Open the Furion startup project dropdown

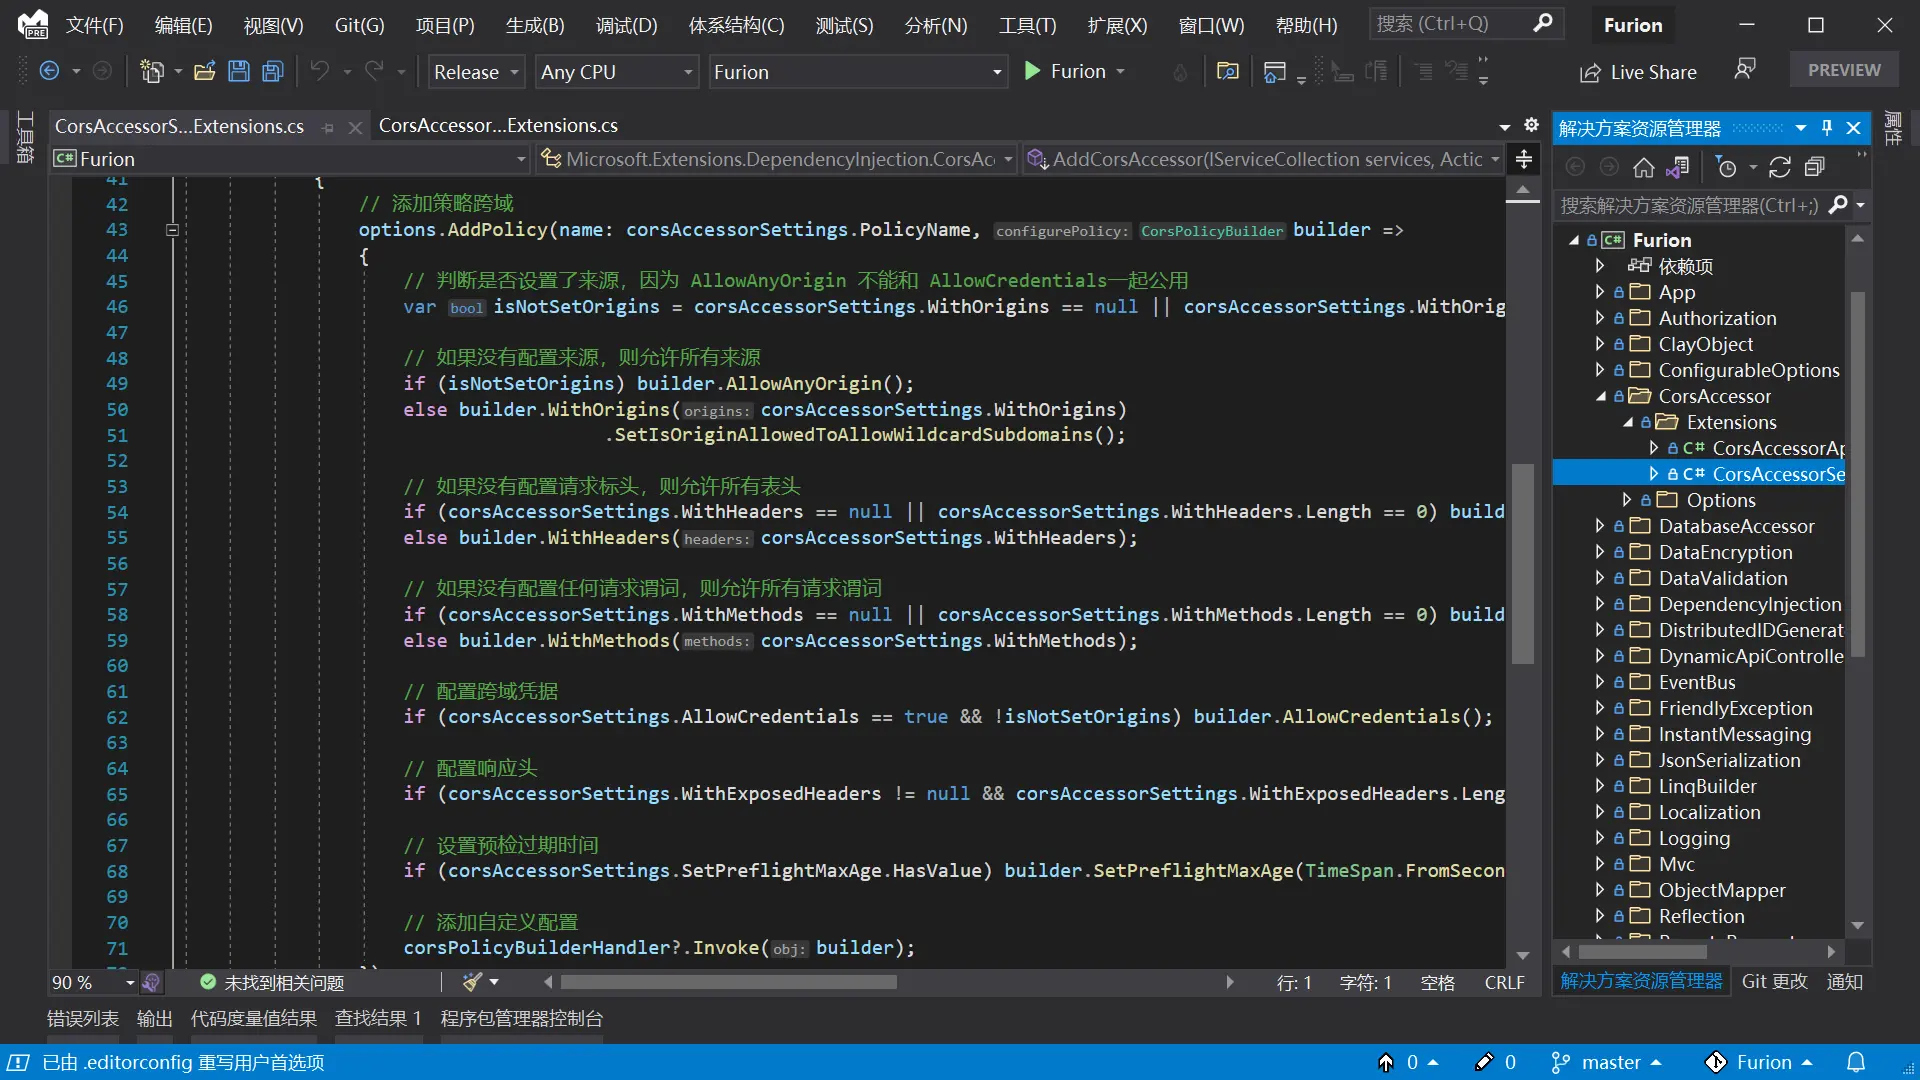coord(857,72)
